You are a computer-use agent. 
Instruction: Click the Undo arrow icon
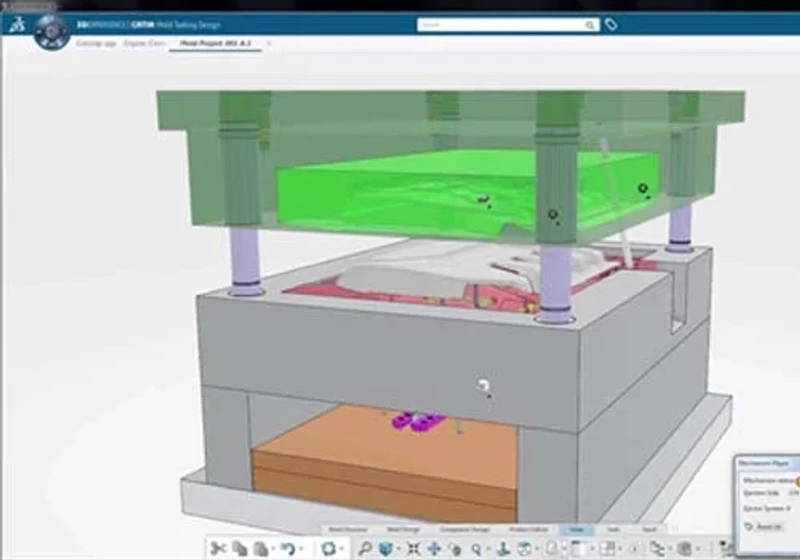pyautogui.click(x=288, y=549)
